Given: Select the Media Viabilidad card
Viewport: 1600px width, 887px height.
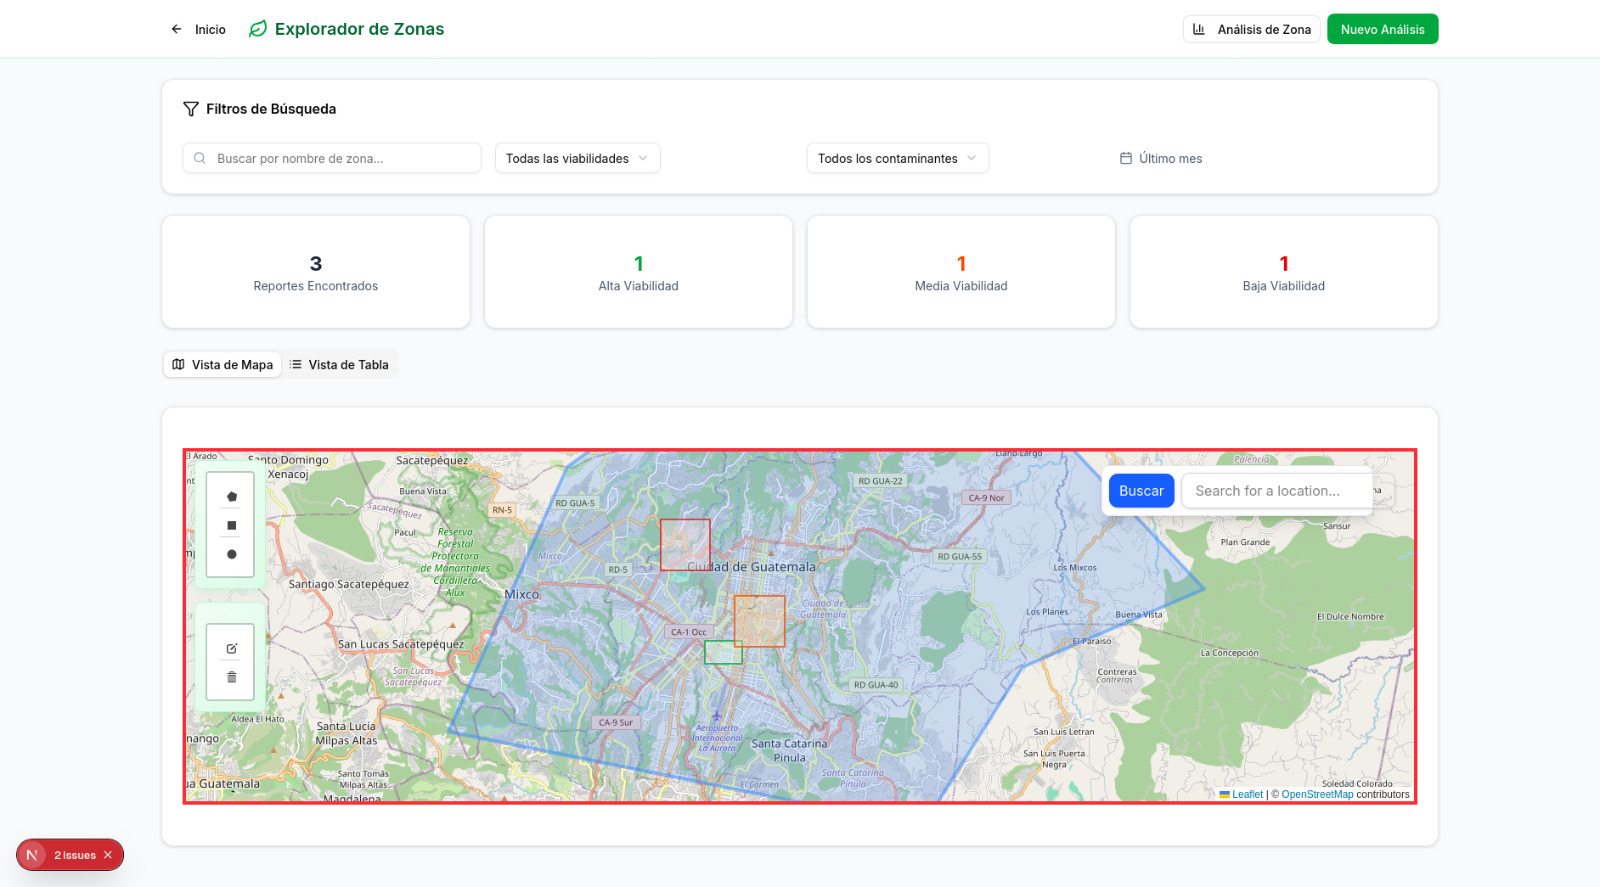Looking at the screenshot, I should [x=961, y=272].
